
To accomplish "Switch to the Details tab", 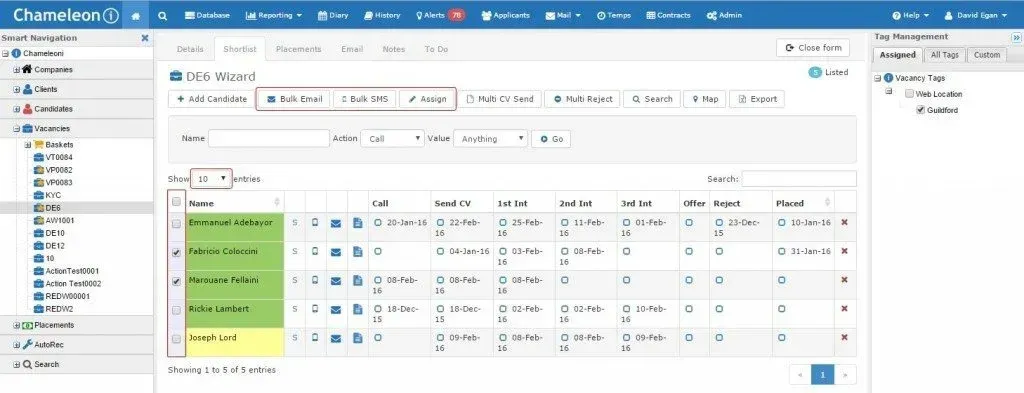I will 190,49.
